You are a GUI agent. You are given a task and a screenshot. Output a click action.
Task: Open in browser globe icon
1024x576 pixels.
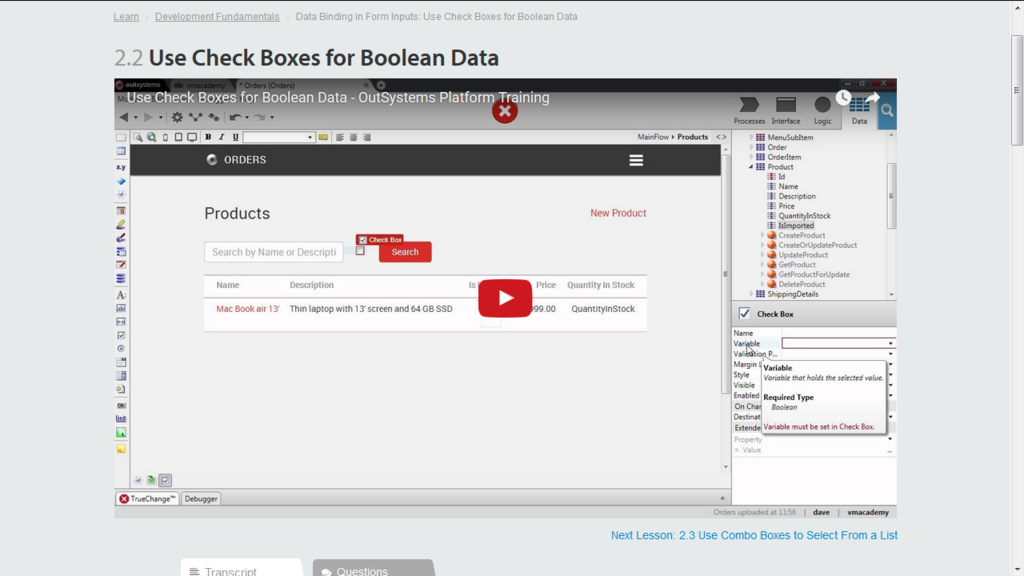point(152,137)
